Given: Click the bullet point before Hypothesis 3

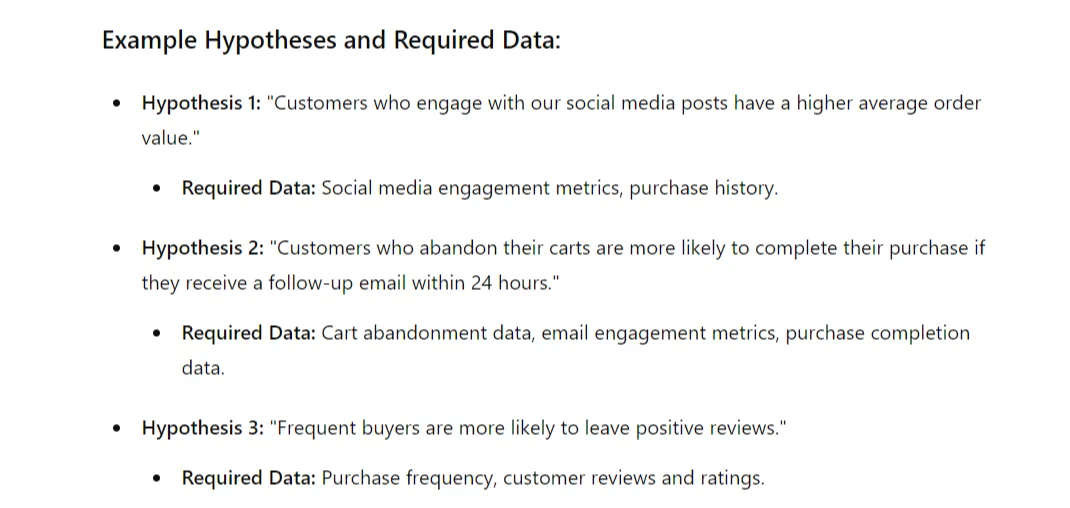Looking at the screenshot, I should (x=117, y=429).
